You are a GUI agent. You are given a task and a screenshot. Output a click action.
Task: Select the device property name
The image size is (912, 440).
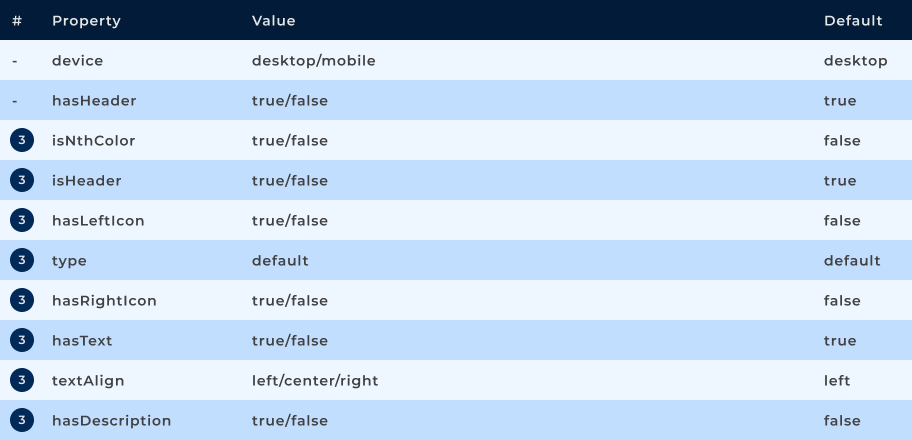[x=77, y=61]
